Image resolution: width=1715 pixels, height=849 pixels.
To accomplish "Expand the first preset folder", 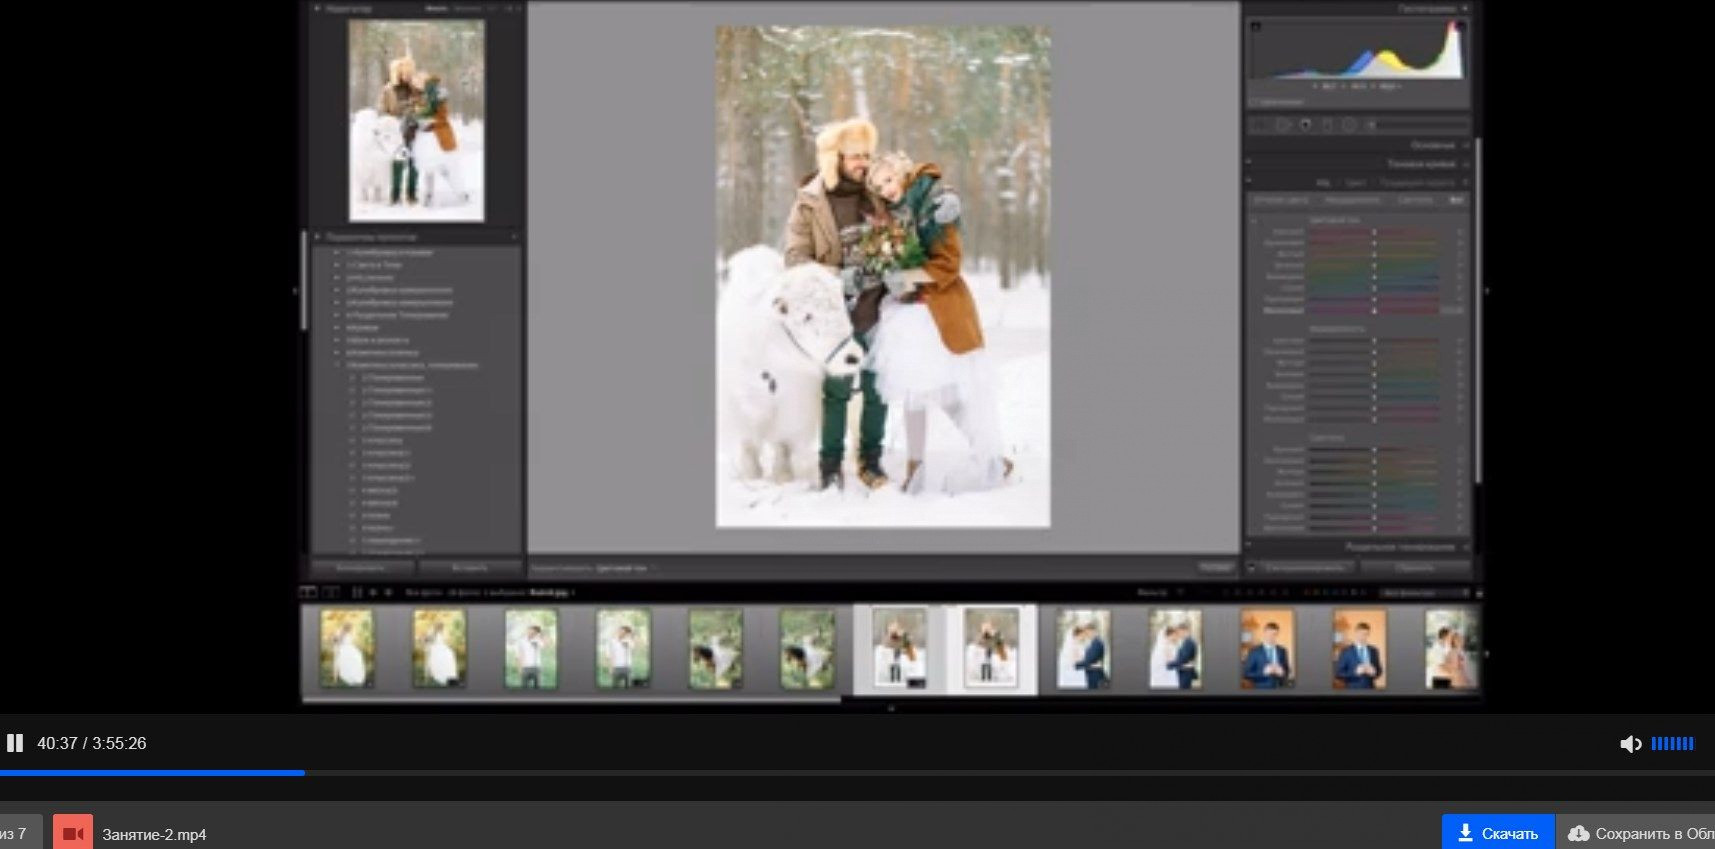I will tap(337, 253).
